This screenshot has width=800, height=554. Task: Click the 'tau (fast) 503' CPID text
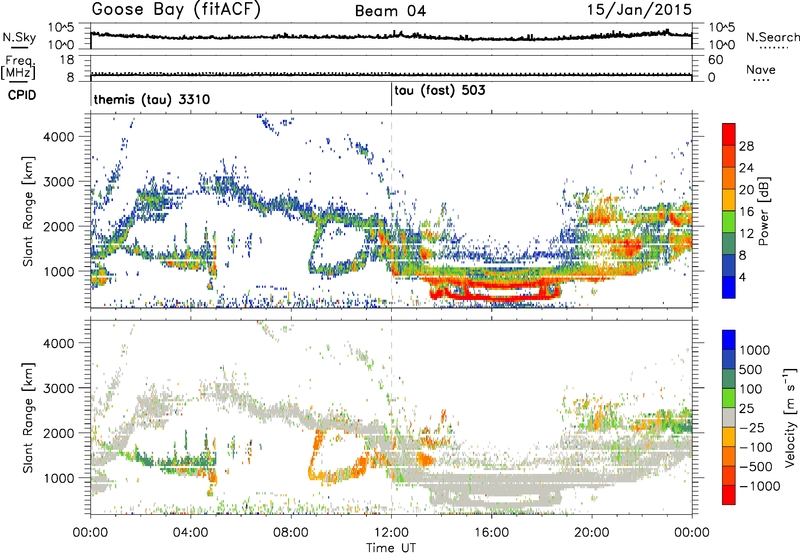pyautogui.click(x=440, y=91)
